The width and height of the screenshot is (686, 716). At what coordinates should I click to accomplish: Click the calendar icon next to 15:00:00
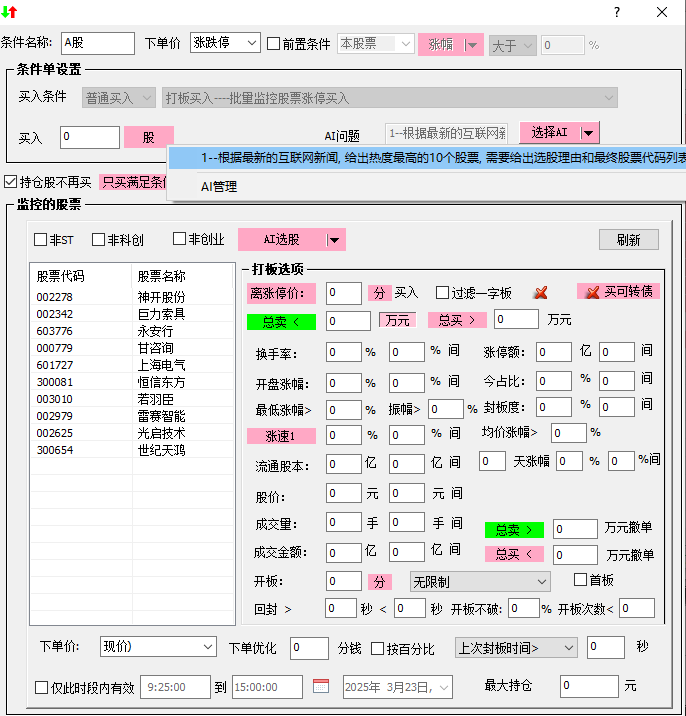point(321,686)
